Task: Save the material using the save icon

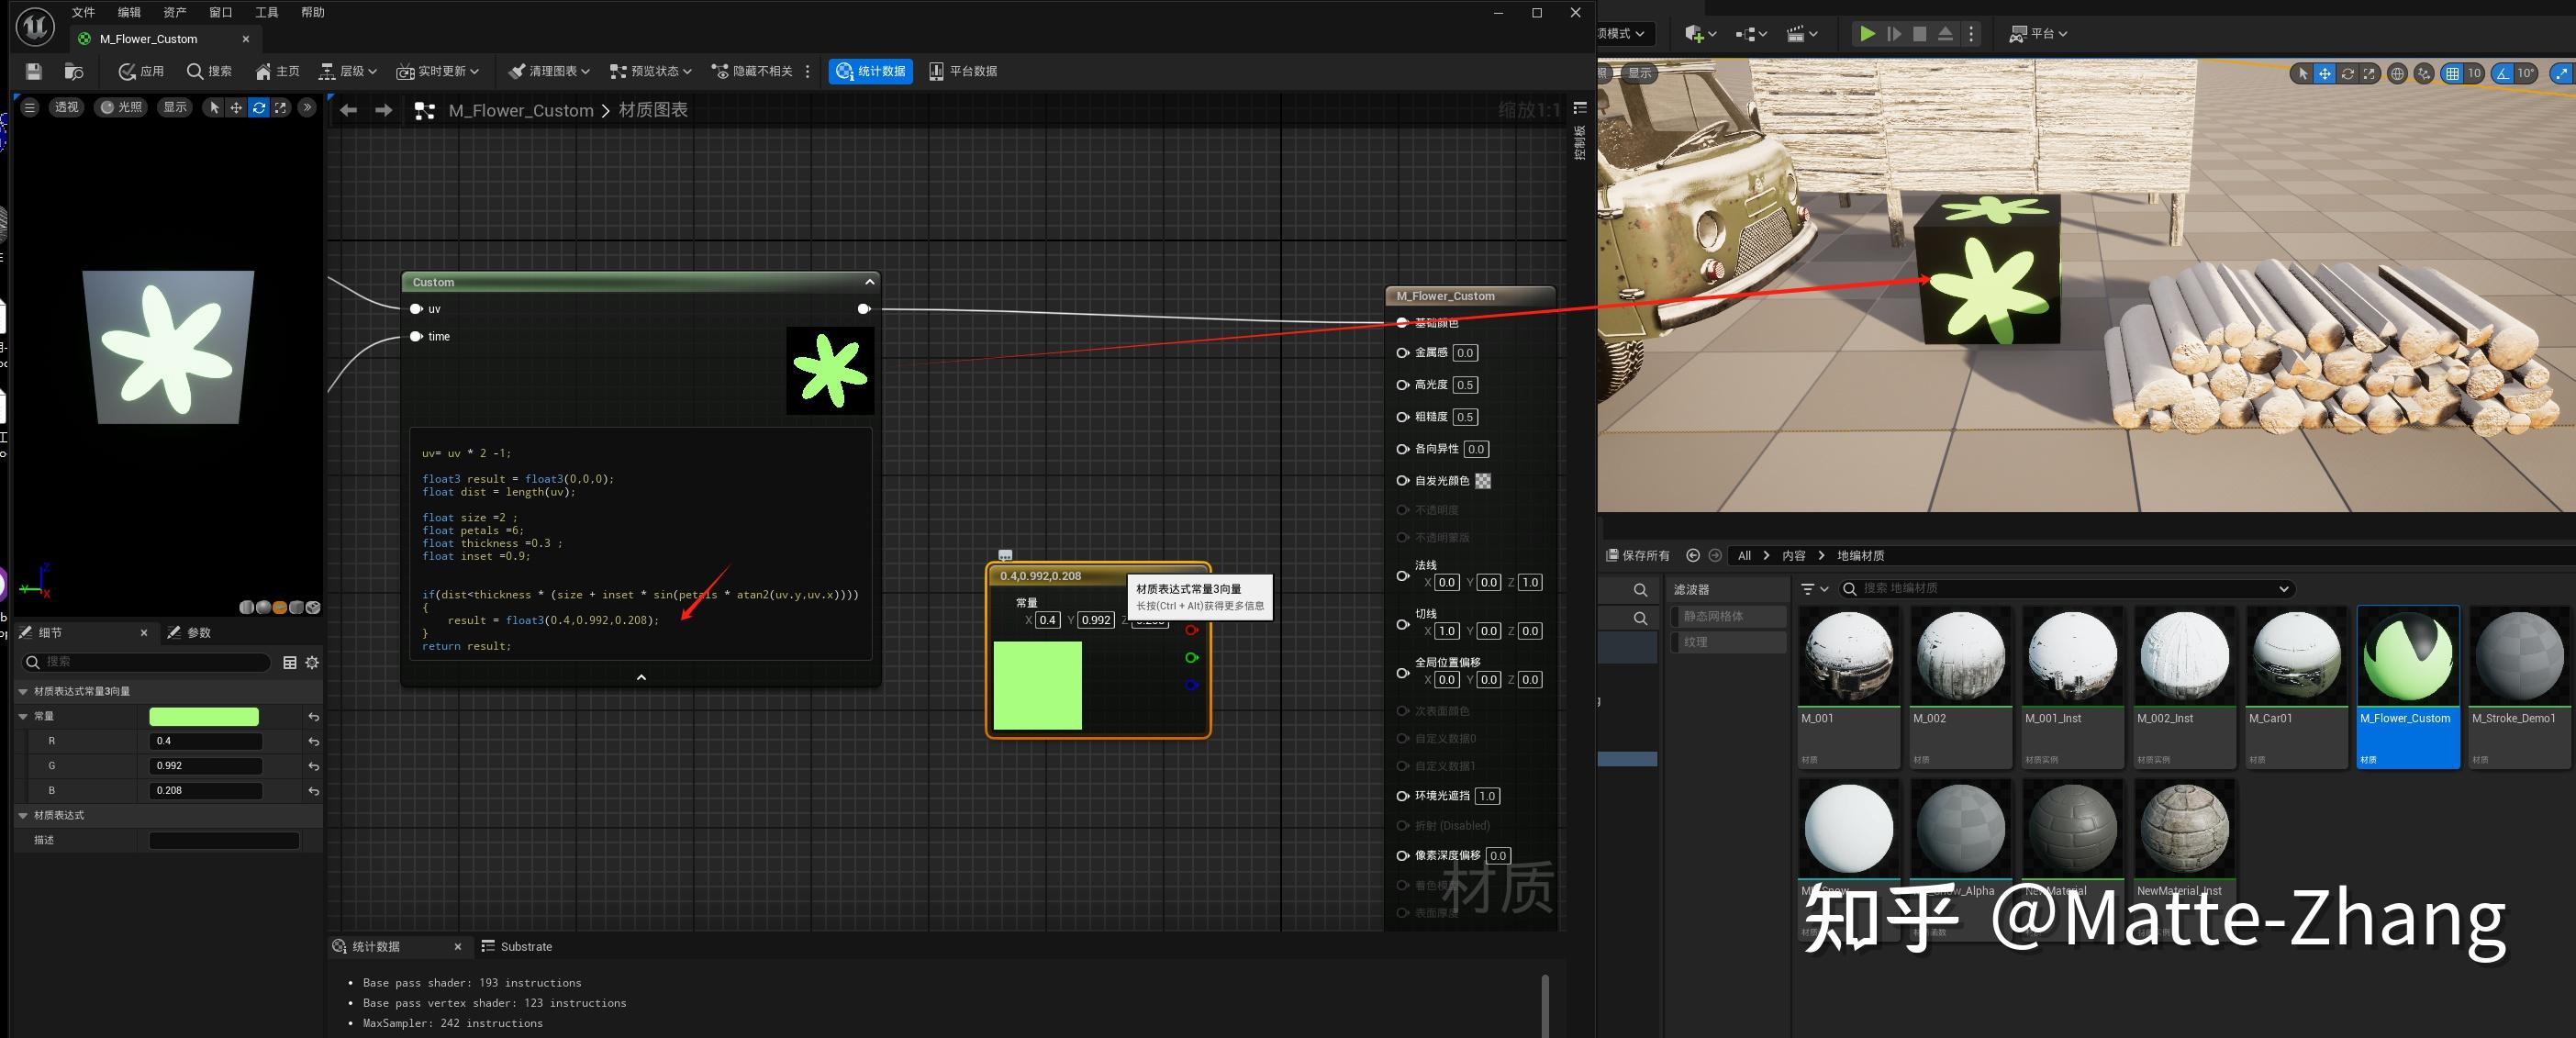Action: coord(32,71)
